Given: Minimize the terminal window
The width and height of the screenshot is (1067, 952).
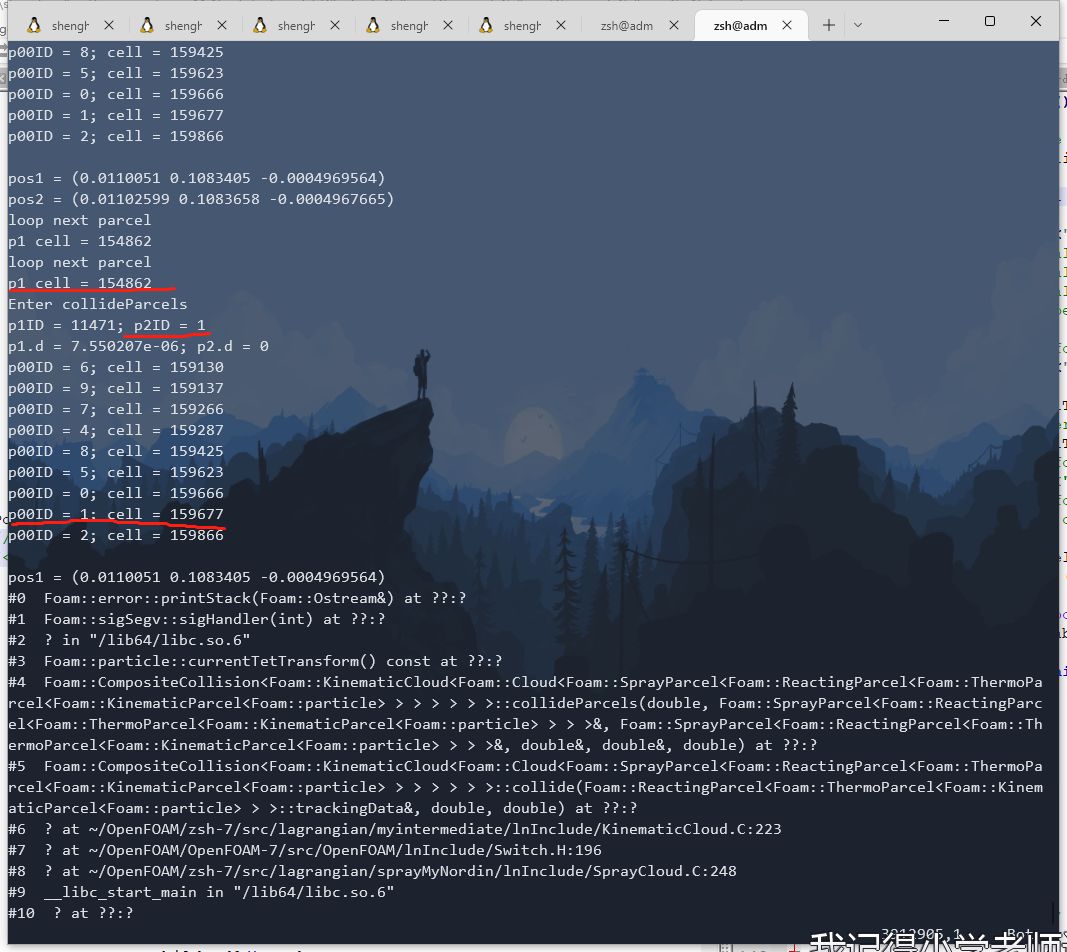Looking at the screenshot, I should (944, 21).
